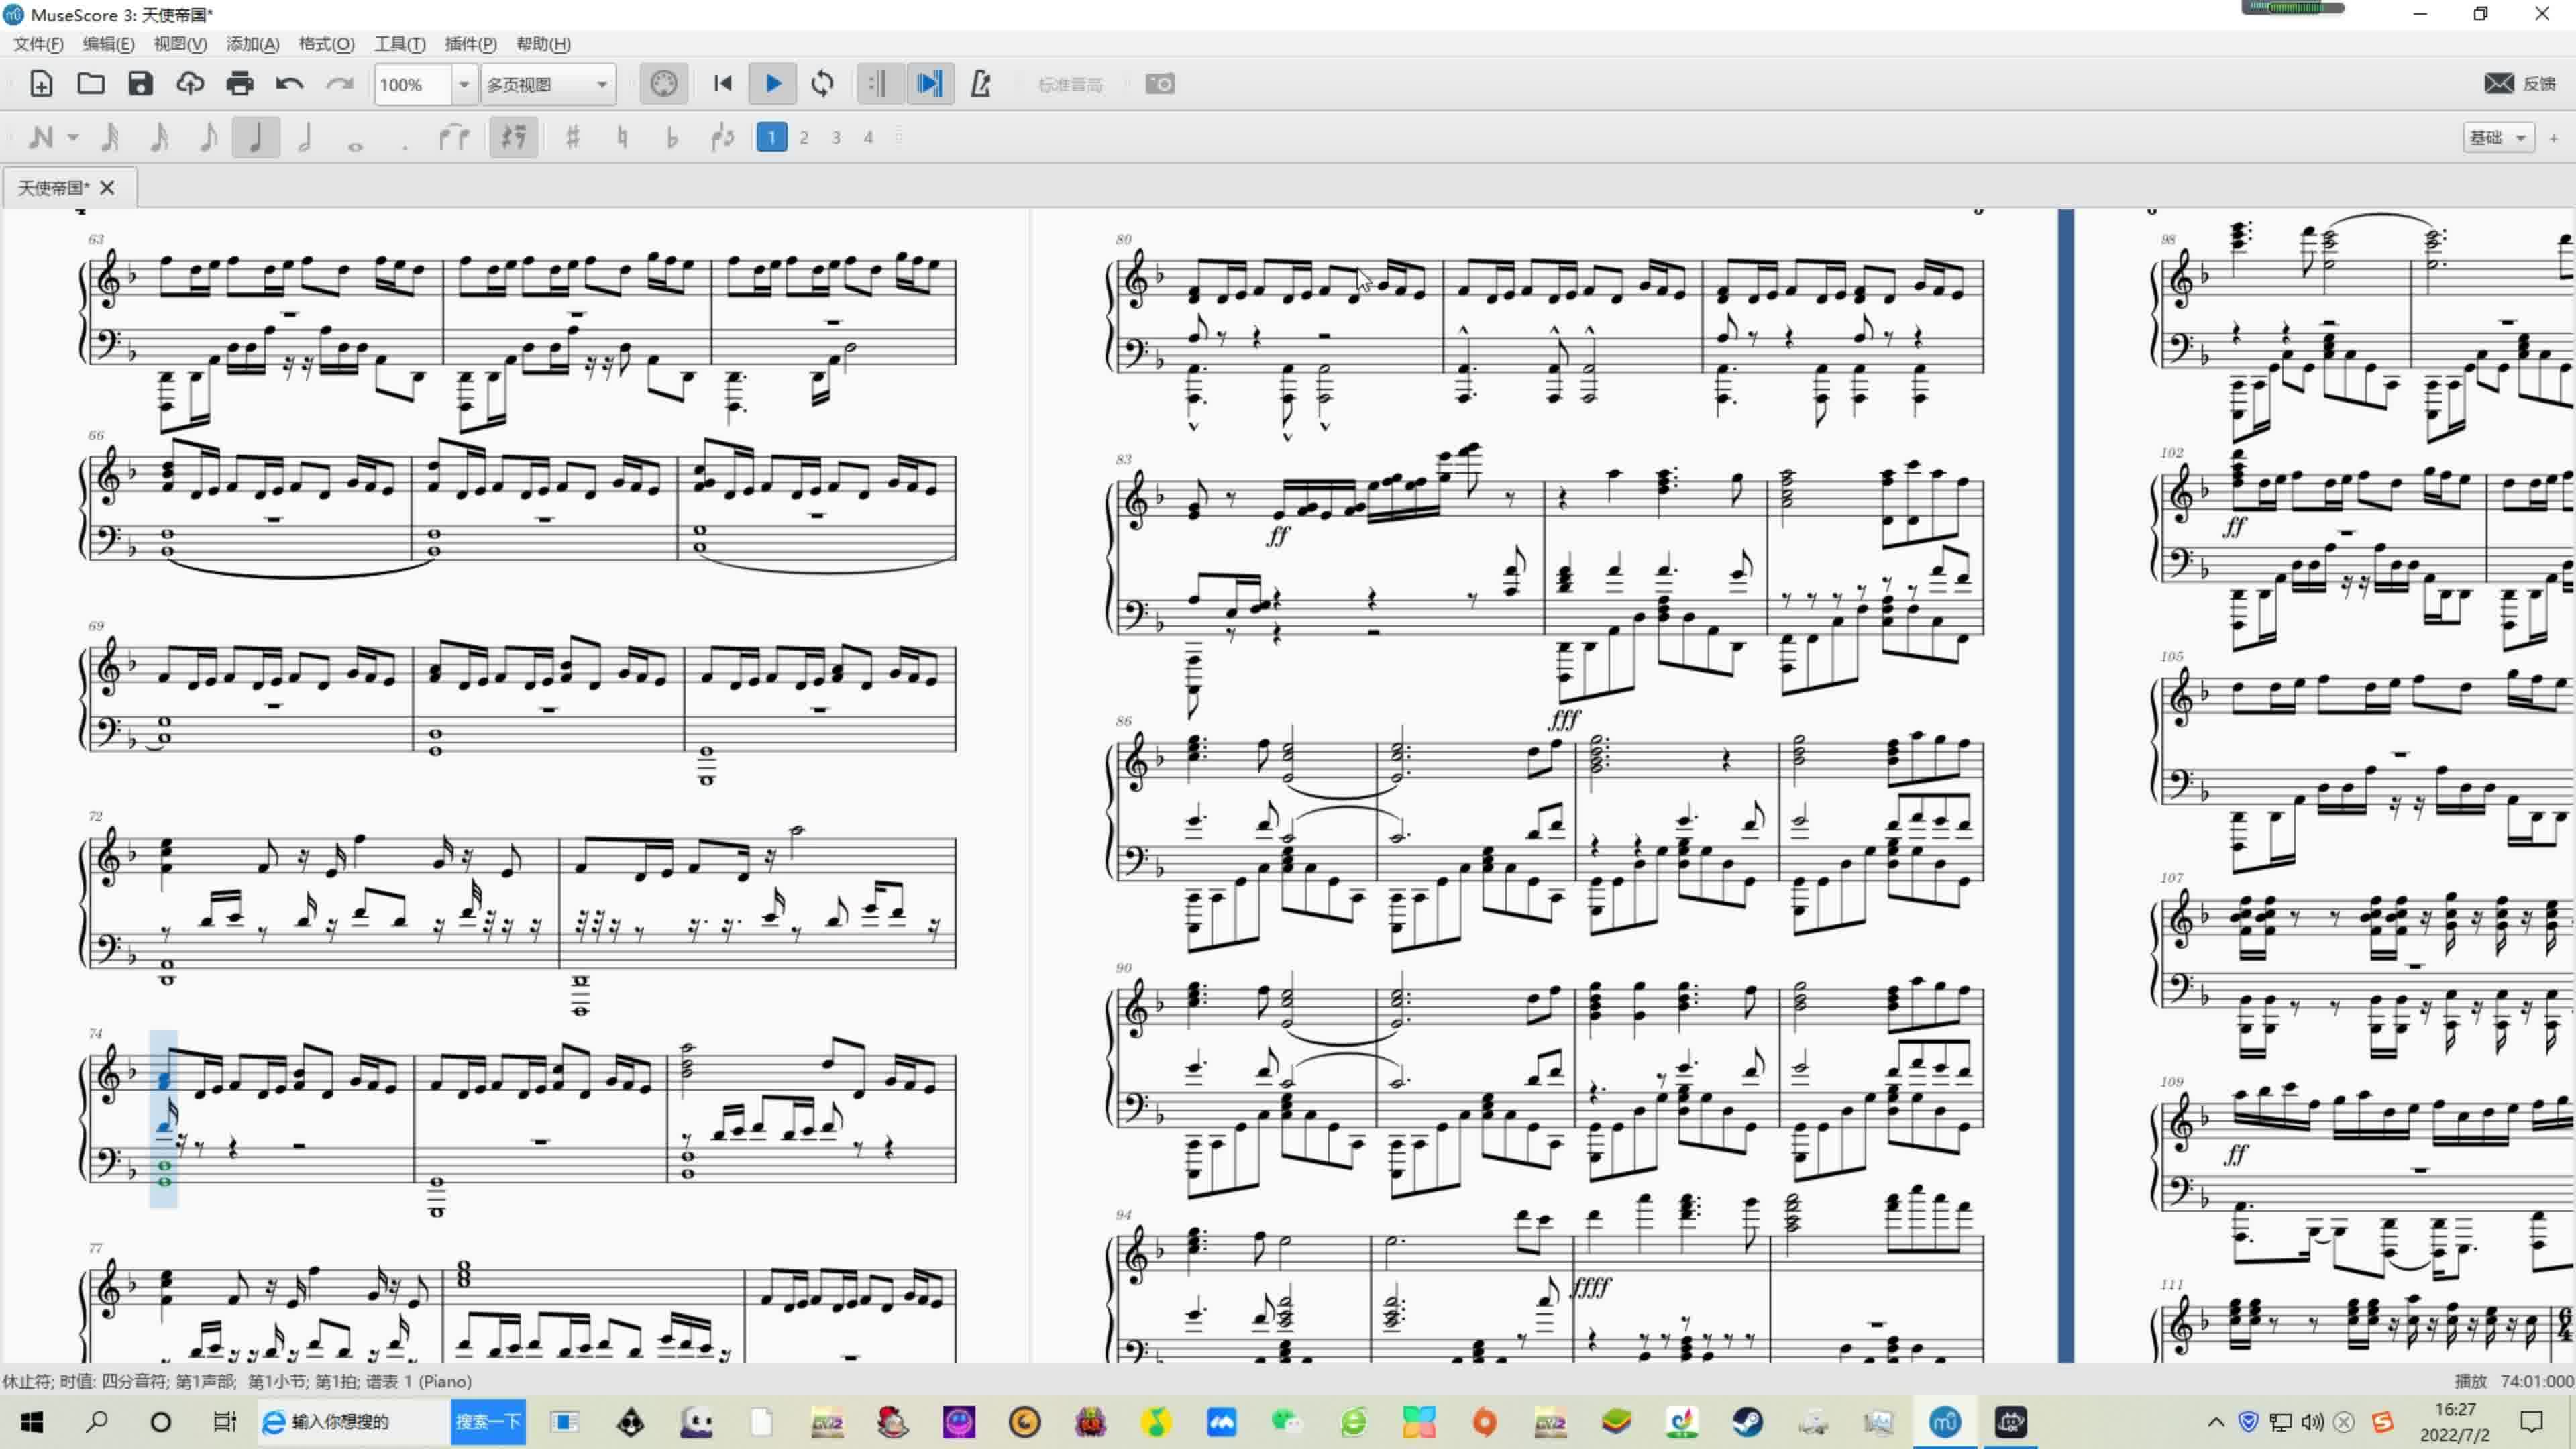Open the 插件(P) menu
2576x1449 pixels.
(x=470, y=44)
